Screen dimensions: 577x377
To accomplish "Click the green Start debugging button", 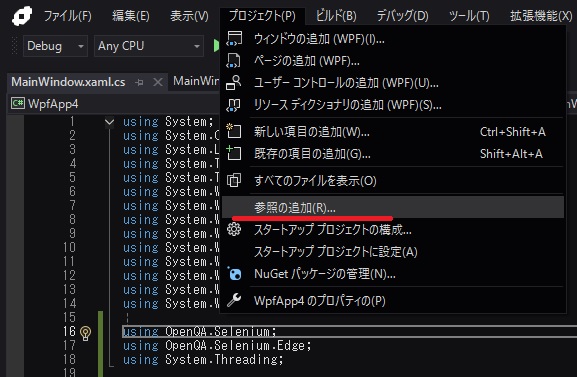I will (x=216, y=46).
